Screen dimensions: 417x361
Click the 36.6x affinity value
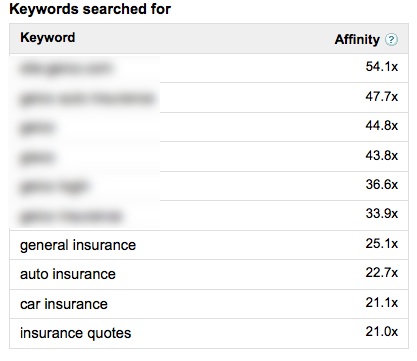click(382, 184)
